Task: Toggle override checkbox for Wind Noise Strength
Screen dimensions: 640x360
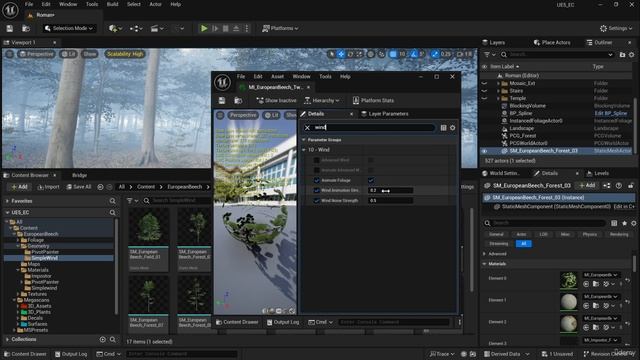Action: pyautogui.click(x=317, y=200)
